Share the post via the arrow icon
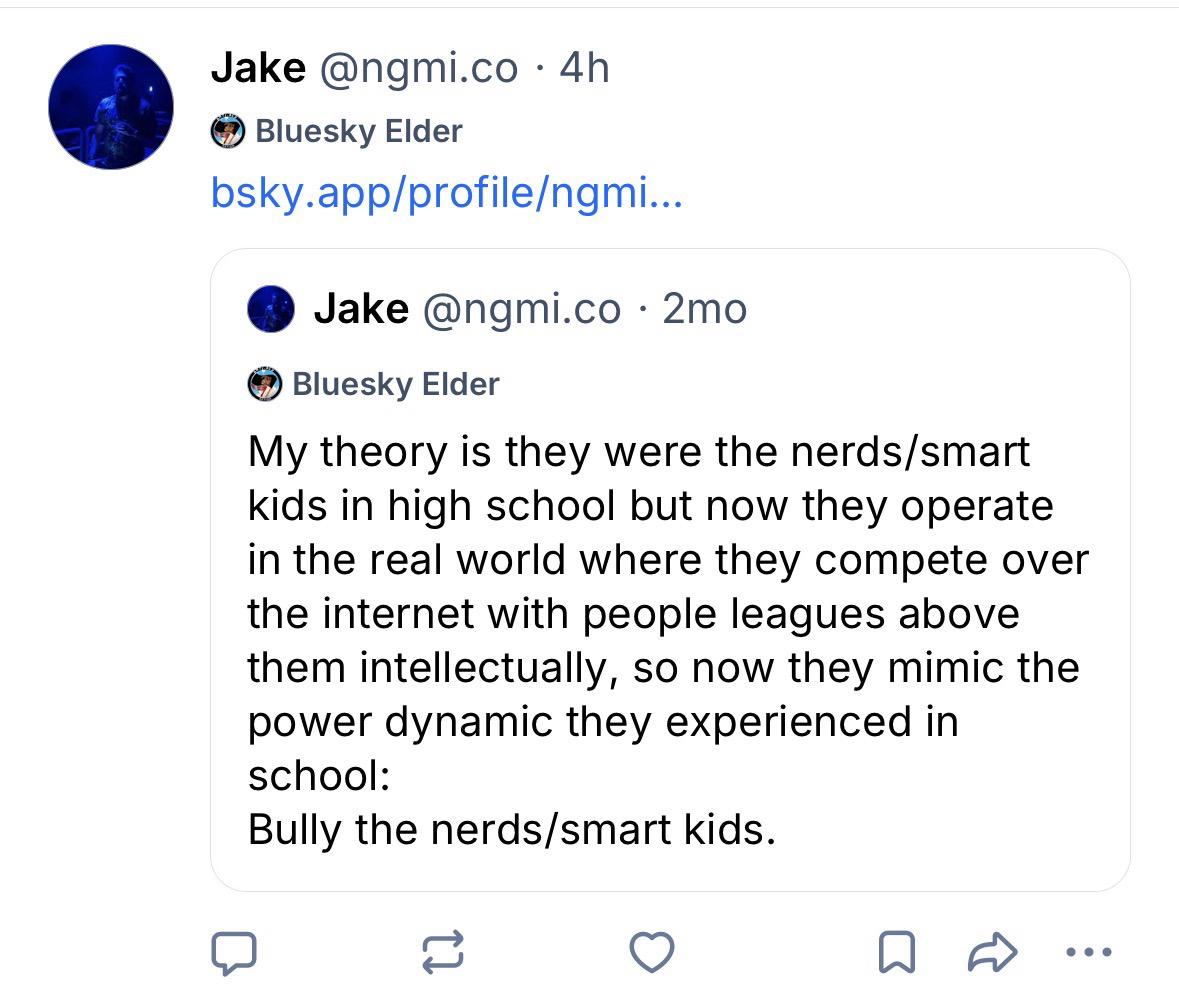Screen dimensions: 1179x994 (994, 952)
